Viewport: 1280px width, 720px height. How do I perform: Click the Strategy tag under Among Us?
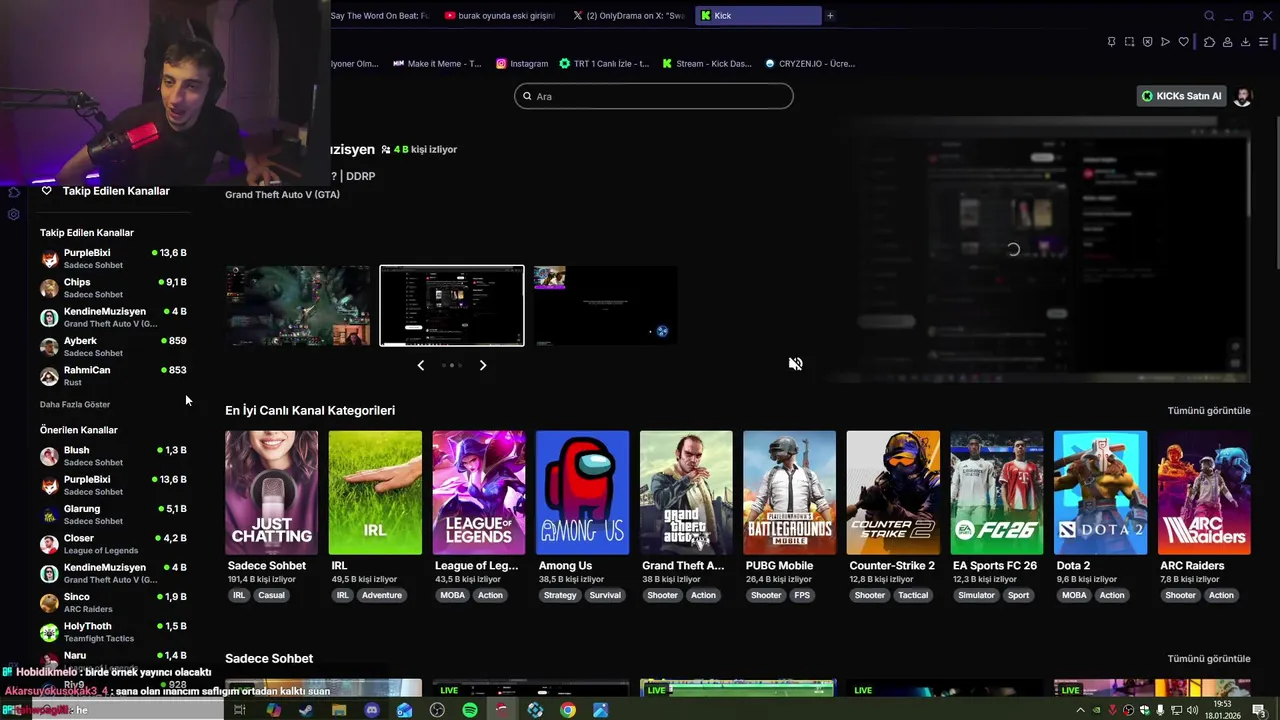(x=560, y=595)
